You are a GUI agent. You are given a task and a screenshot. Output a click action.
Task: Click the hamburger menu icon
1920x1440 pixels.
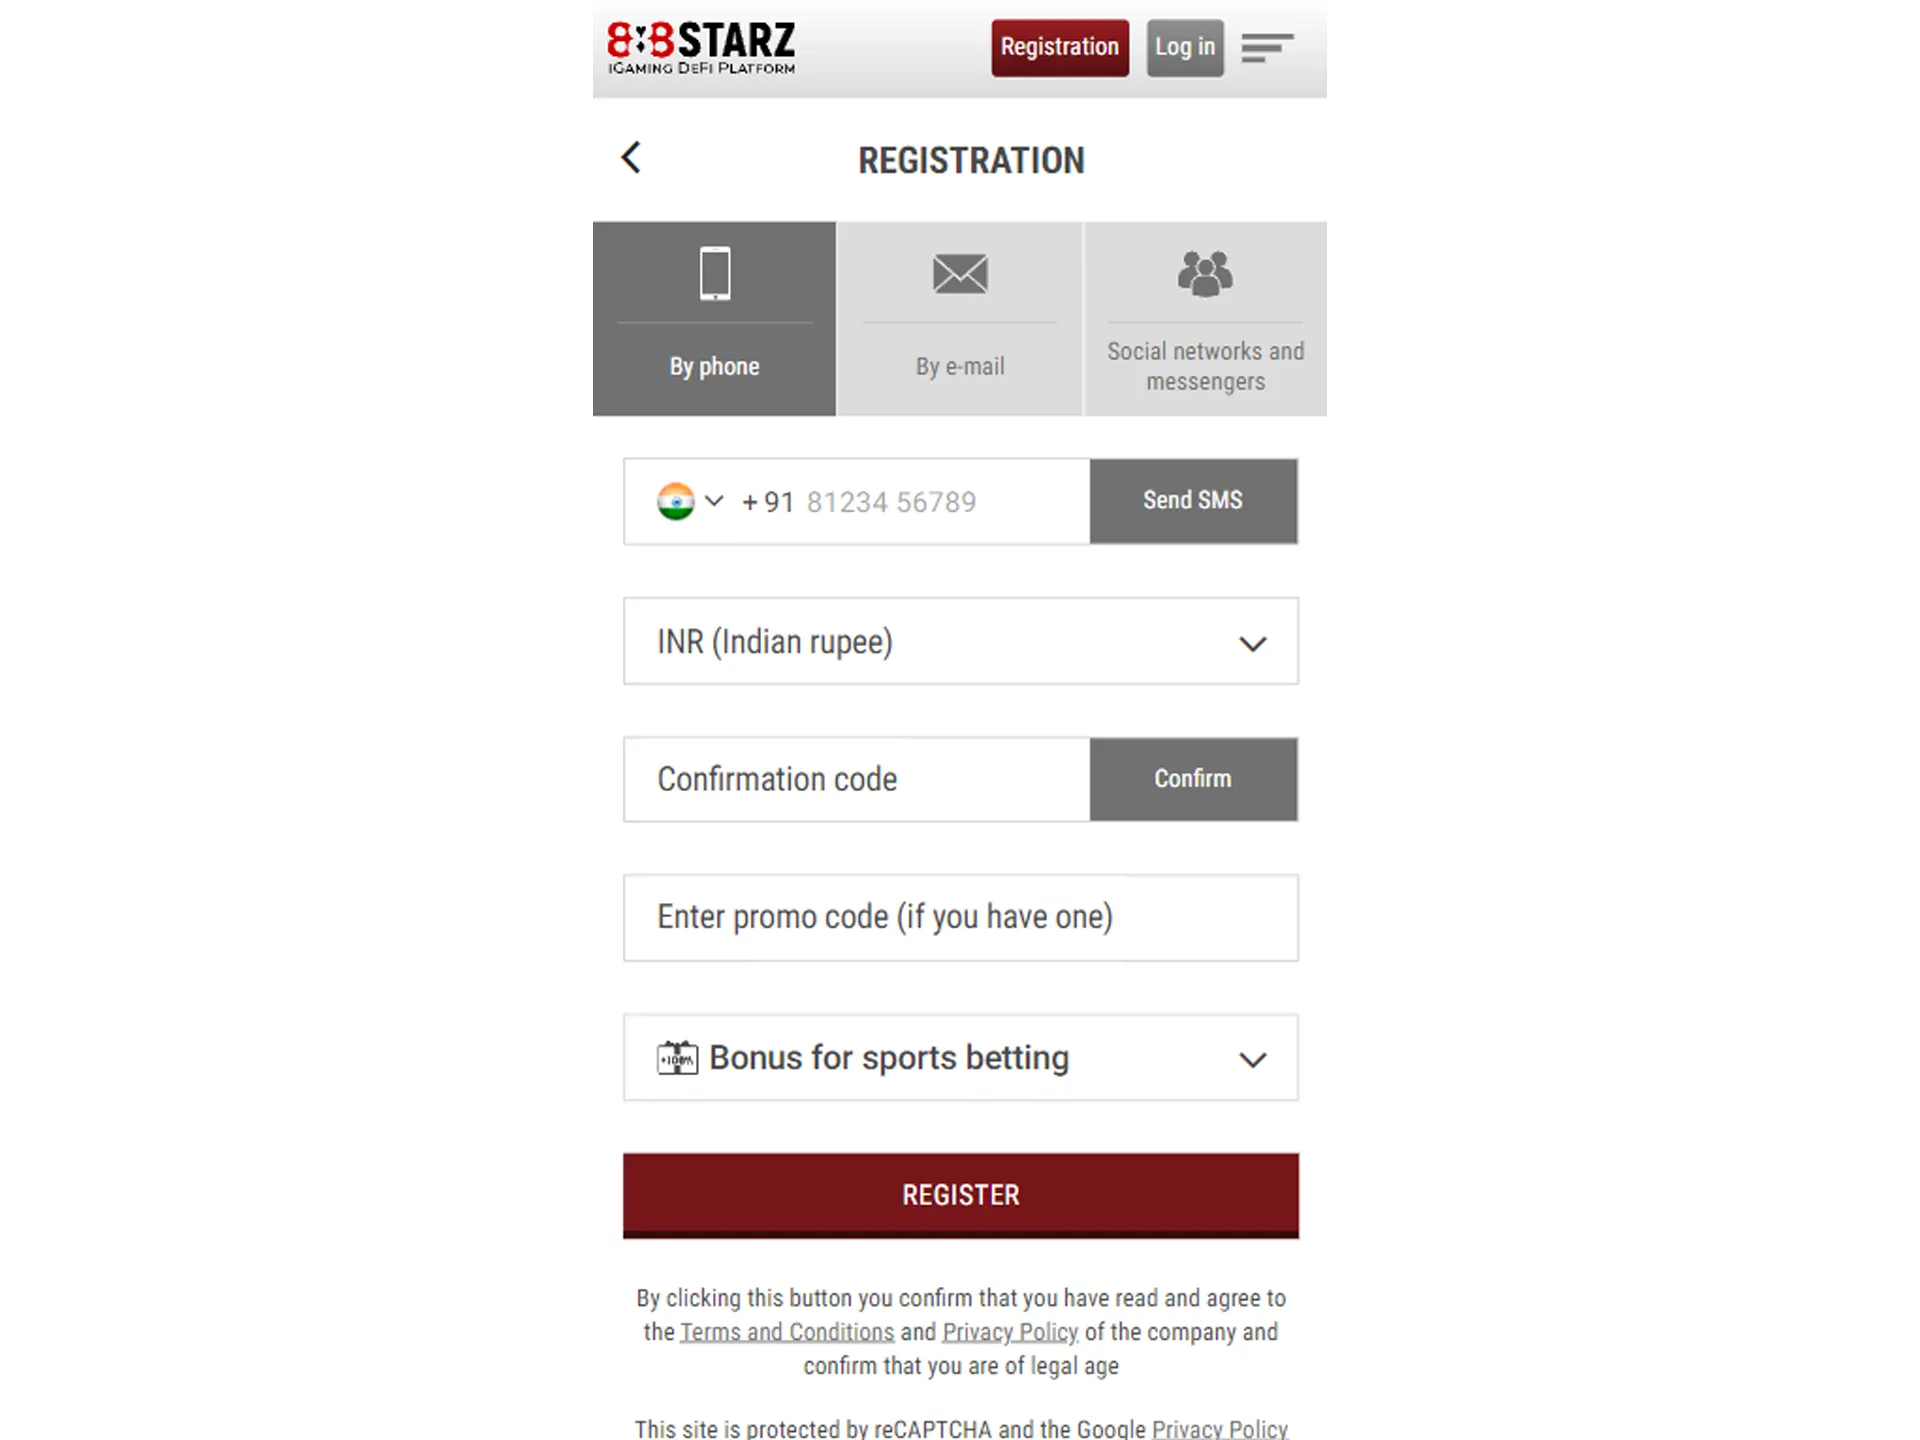[x=1265, y=47]
